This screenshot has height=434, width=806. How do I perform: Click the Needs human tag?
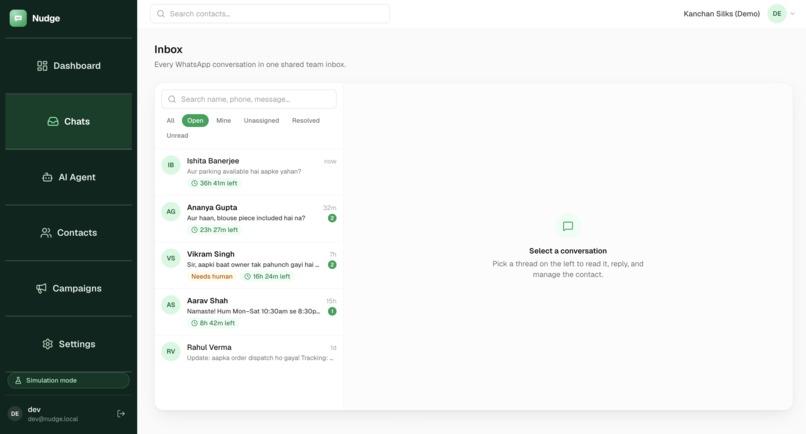tap(212, 277)
